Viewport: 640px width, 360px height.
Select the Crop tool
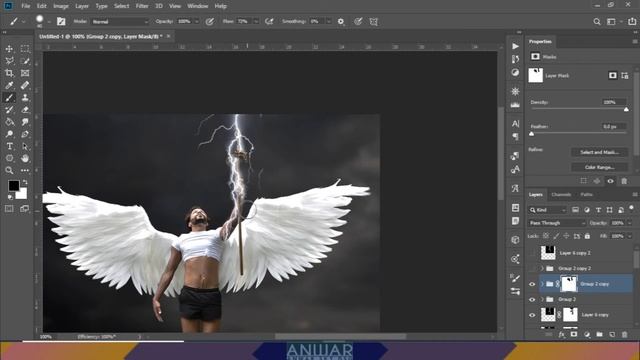pyautogui.click(x=9, y=73)
